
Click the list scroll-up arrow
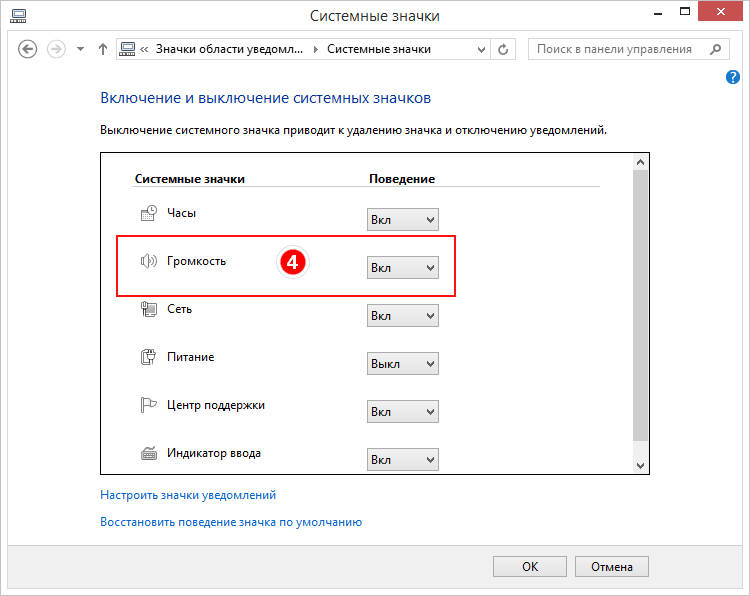tap(640, 163)
